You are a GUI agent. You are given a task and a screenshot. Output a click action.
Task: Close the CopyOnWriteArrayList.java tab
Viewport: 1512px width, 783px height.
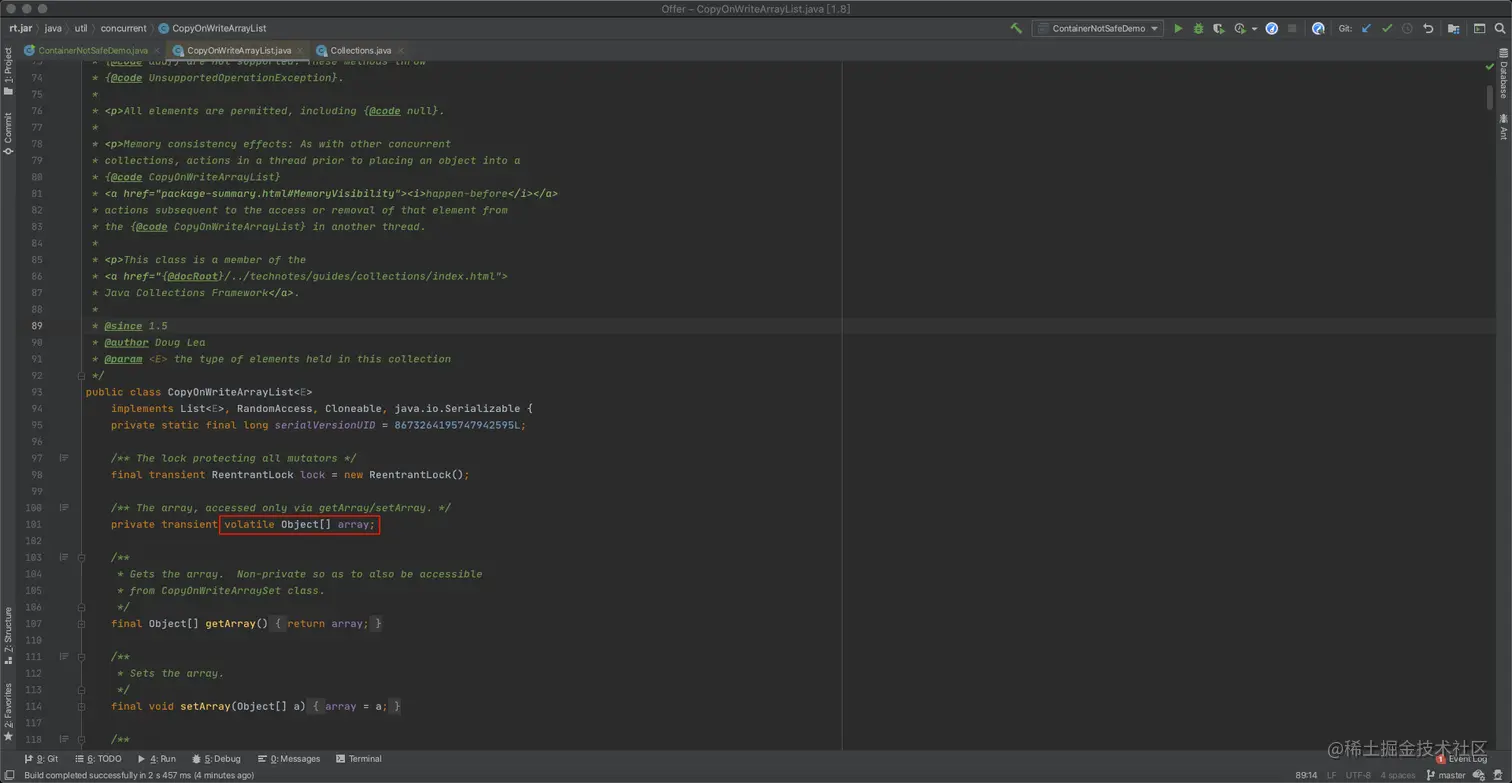tap(302, 50)
